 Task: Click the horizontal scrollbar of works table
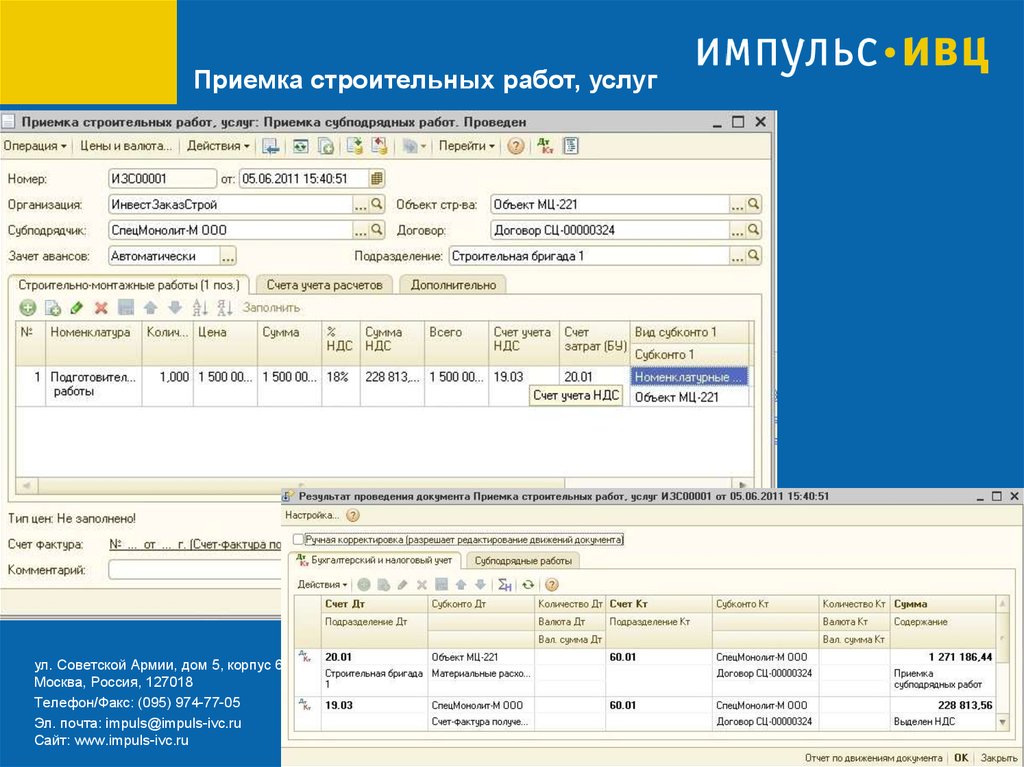tap(380, 485)
